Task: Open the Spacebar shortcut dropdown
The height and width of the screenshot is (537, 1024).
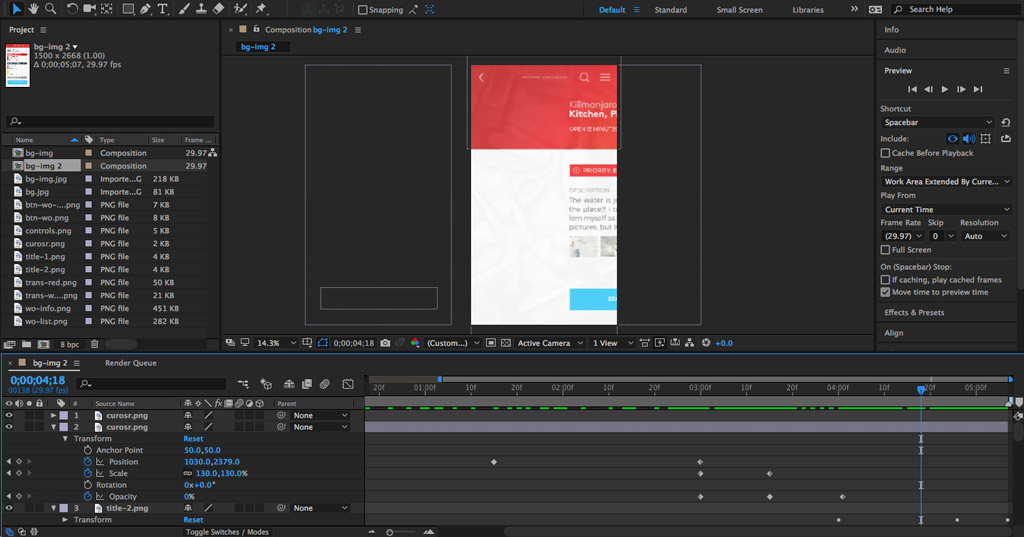Action: click(x=937, y=122)
